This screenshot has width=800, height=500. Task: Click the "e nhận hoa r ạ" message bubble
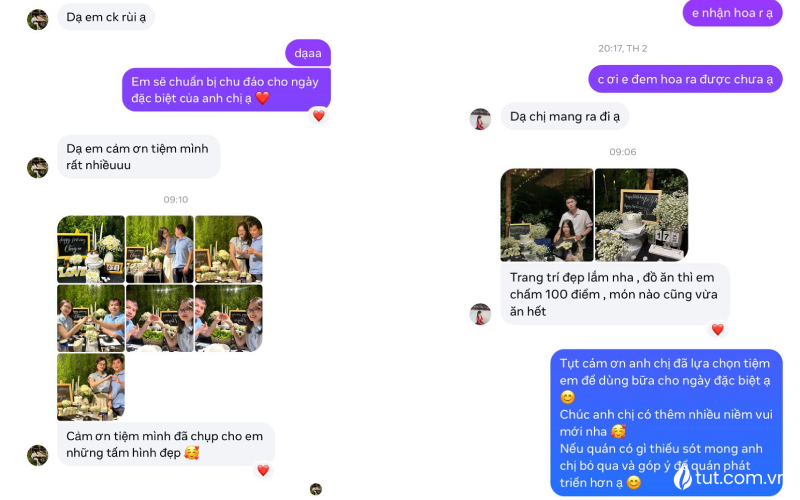(x=732, y=13)
